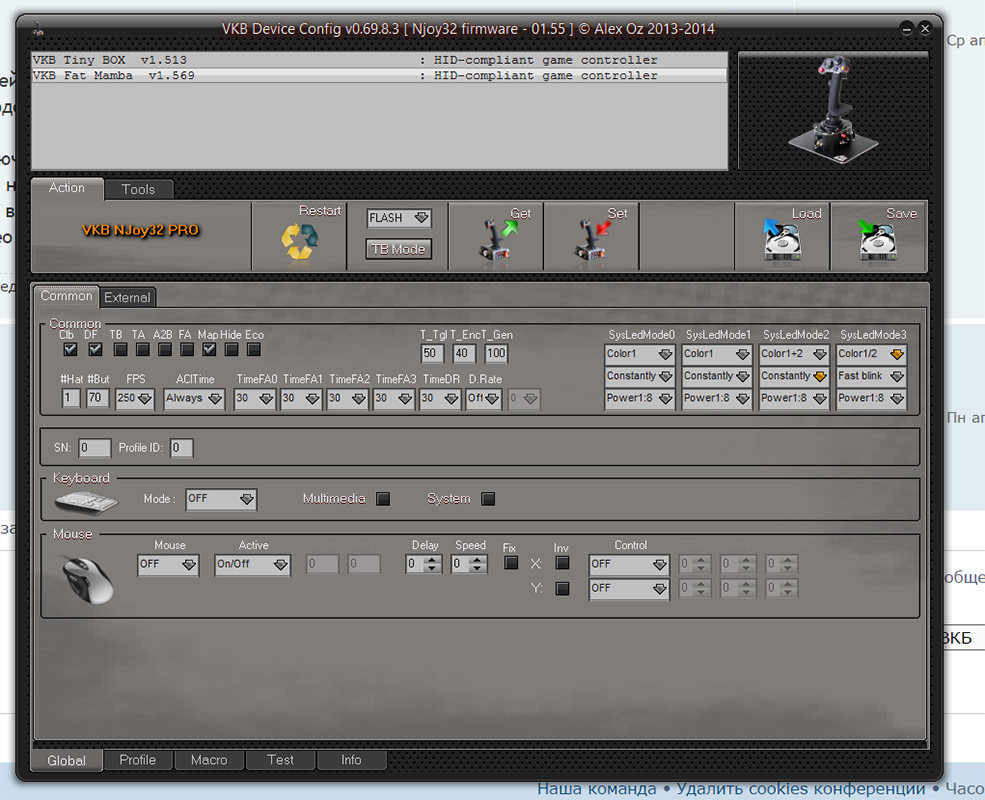This screenshot has width=985, height=800.
Task: Click the Get joystick icon
Action: pyautogui.click(x=498, y=239)
